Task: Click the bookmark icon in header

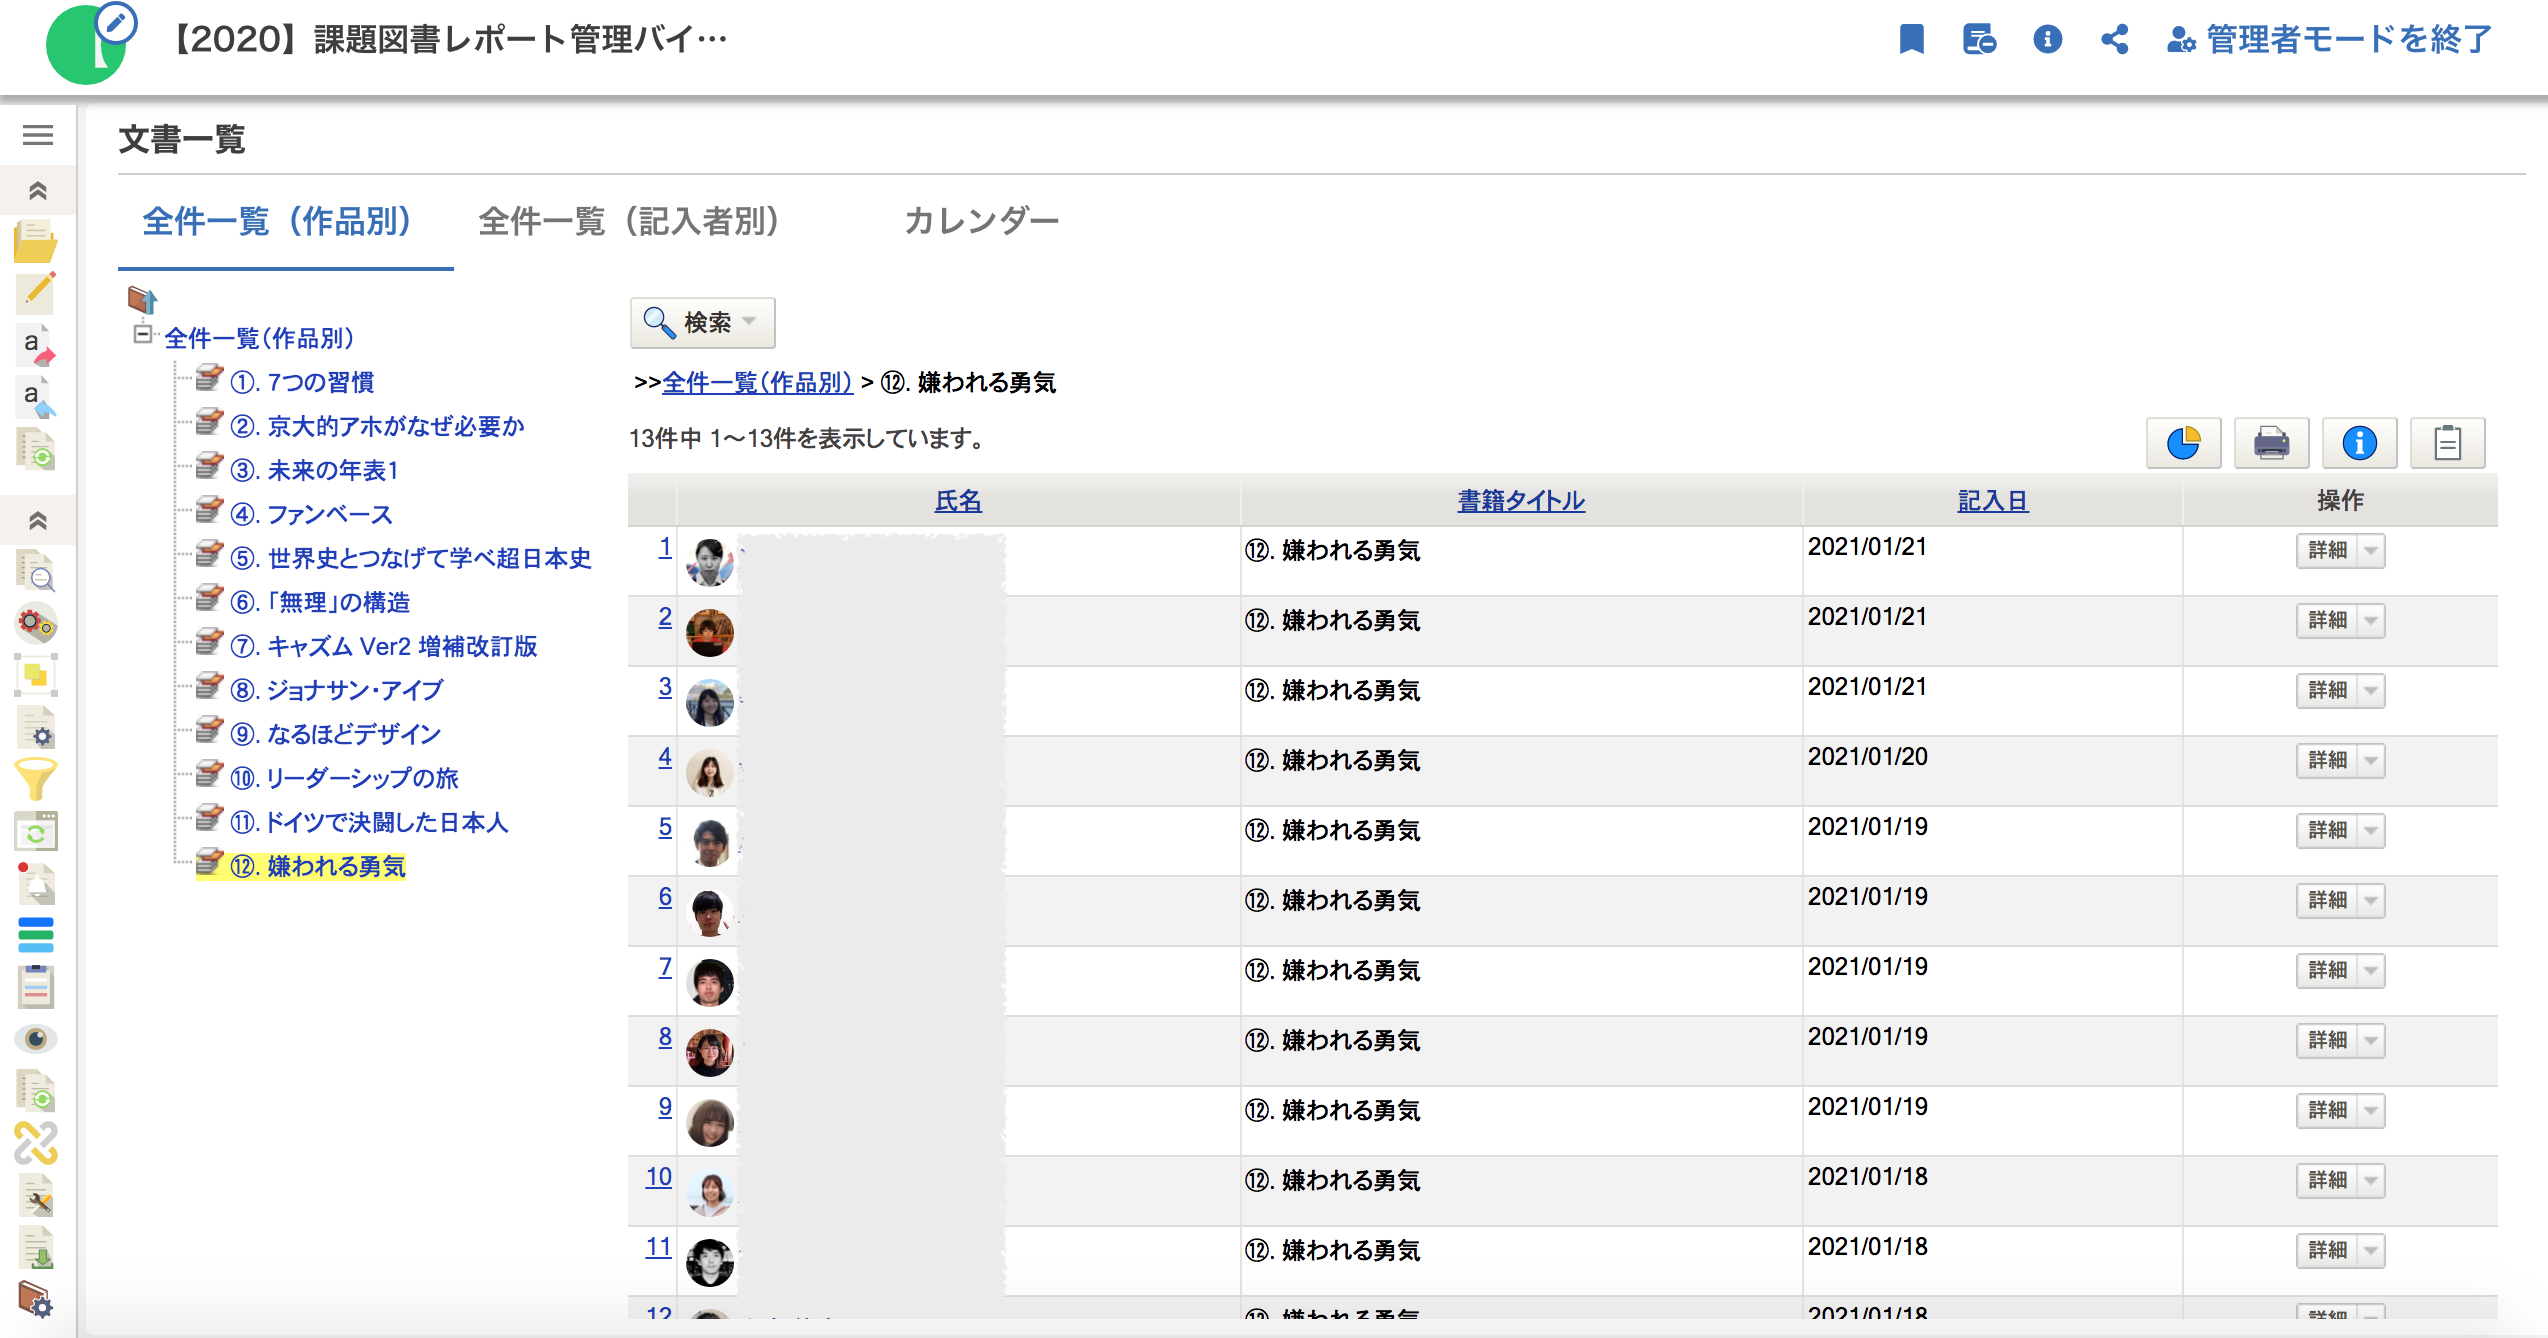Action: 1911,40
